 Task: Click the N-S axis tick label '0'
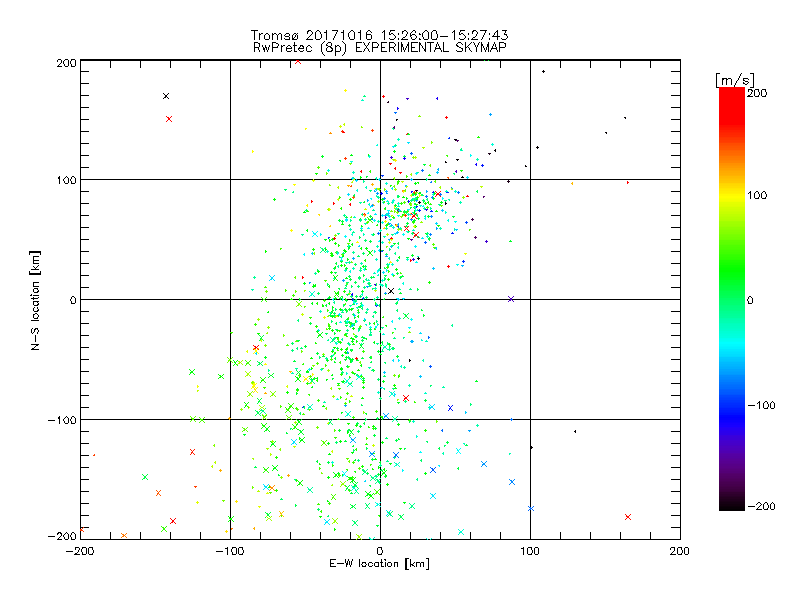click(x=73, y=300)
